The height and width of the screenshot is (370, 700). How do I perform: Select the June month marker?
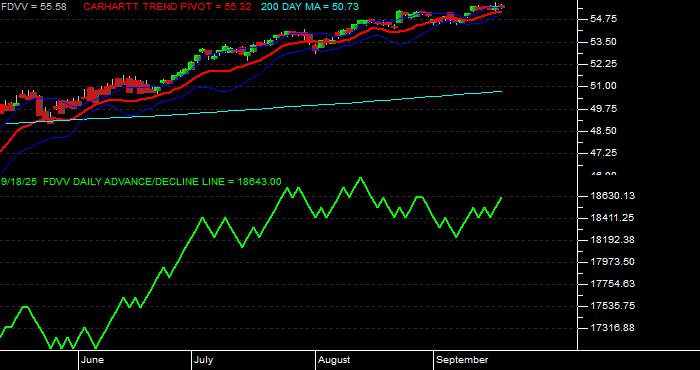[92, 360]
